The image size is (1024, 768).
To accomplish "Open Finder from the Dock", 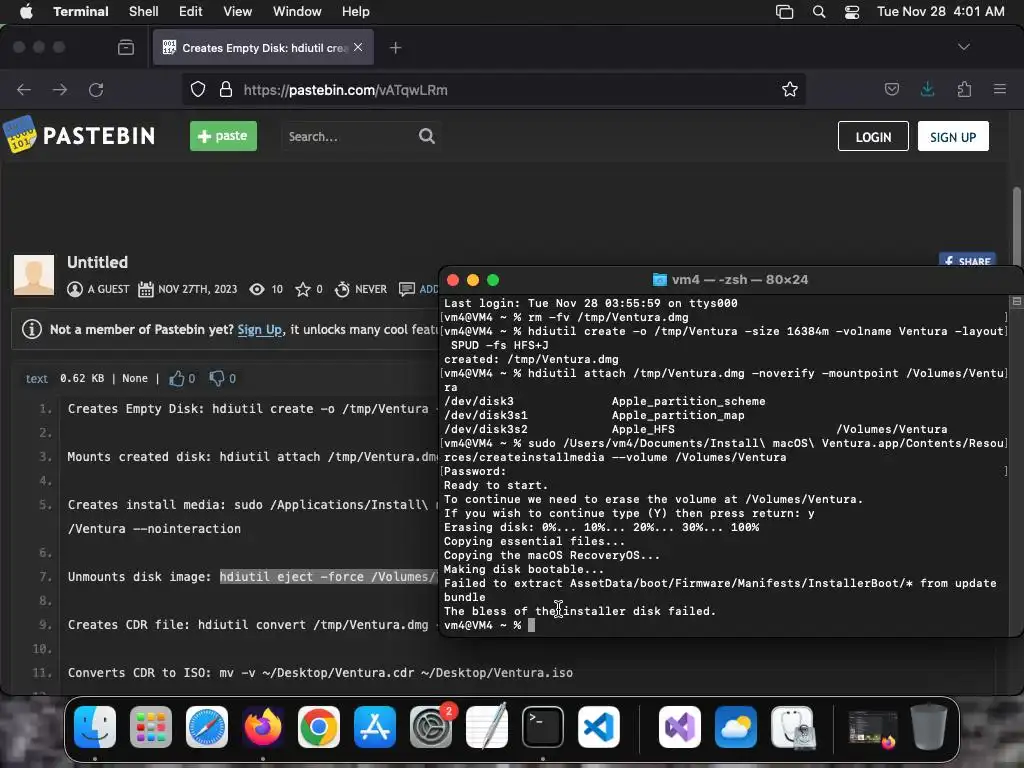I will click(x=95, y=727).
